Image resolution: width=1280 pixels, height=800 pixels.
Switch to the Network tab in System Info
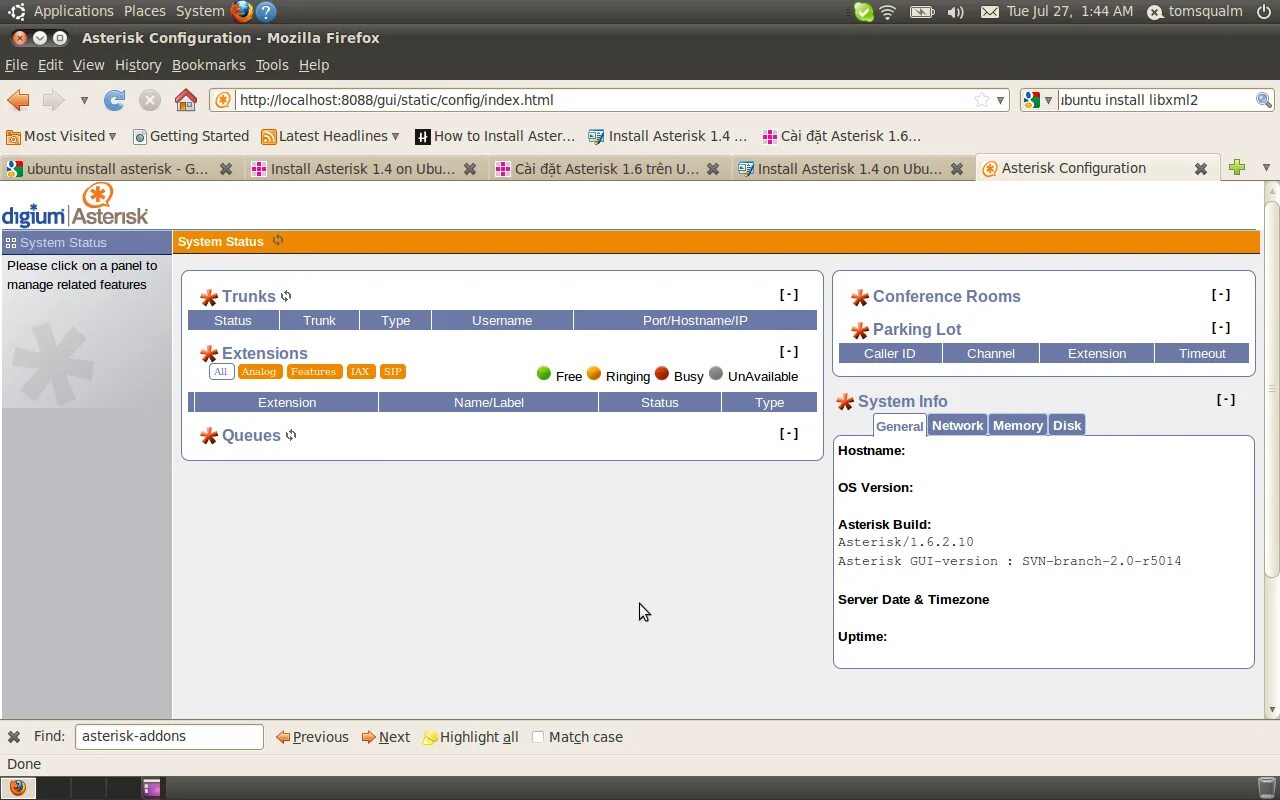957,425
